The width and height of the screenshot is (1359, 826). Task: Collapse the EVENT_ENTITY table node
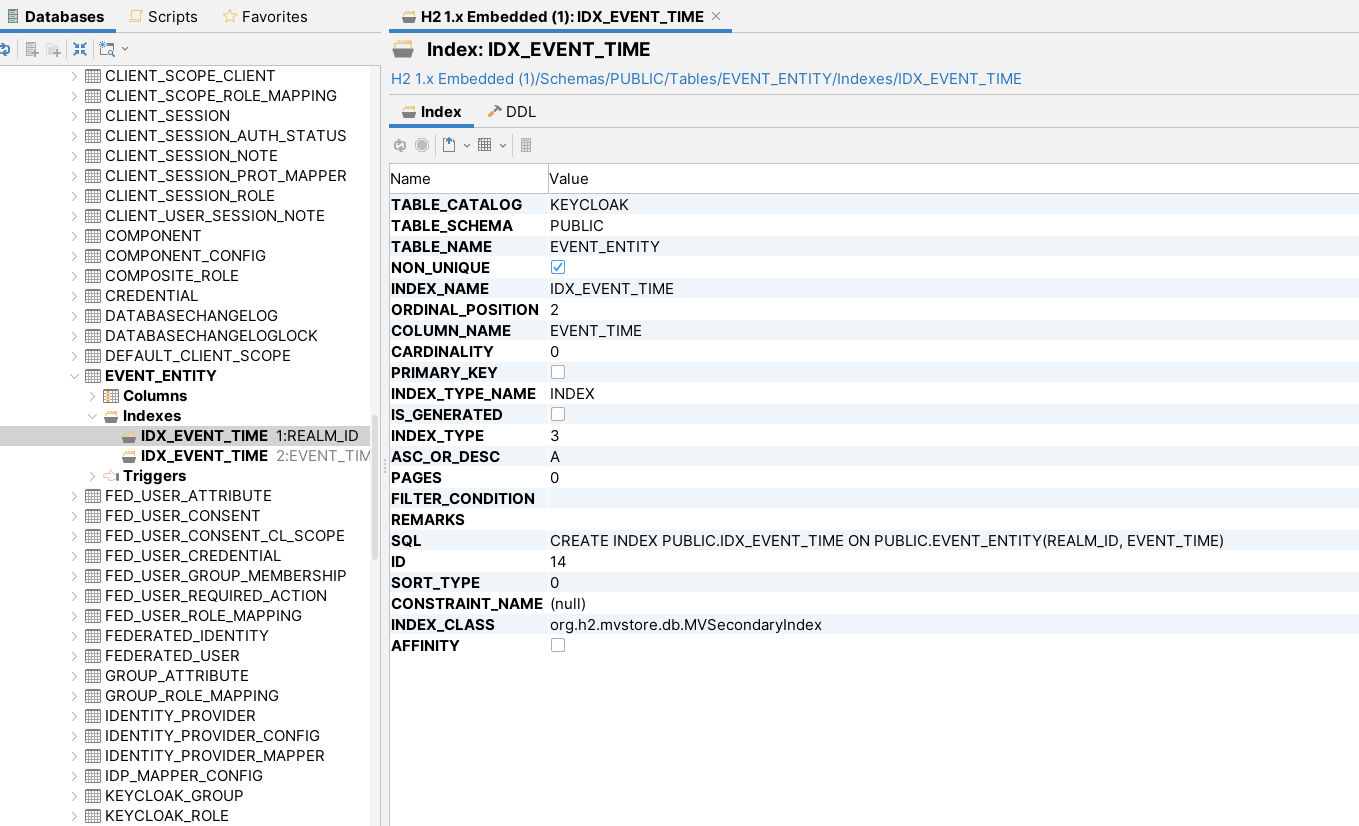(75, 375)
